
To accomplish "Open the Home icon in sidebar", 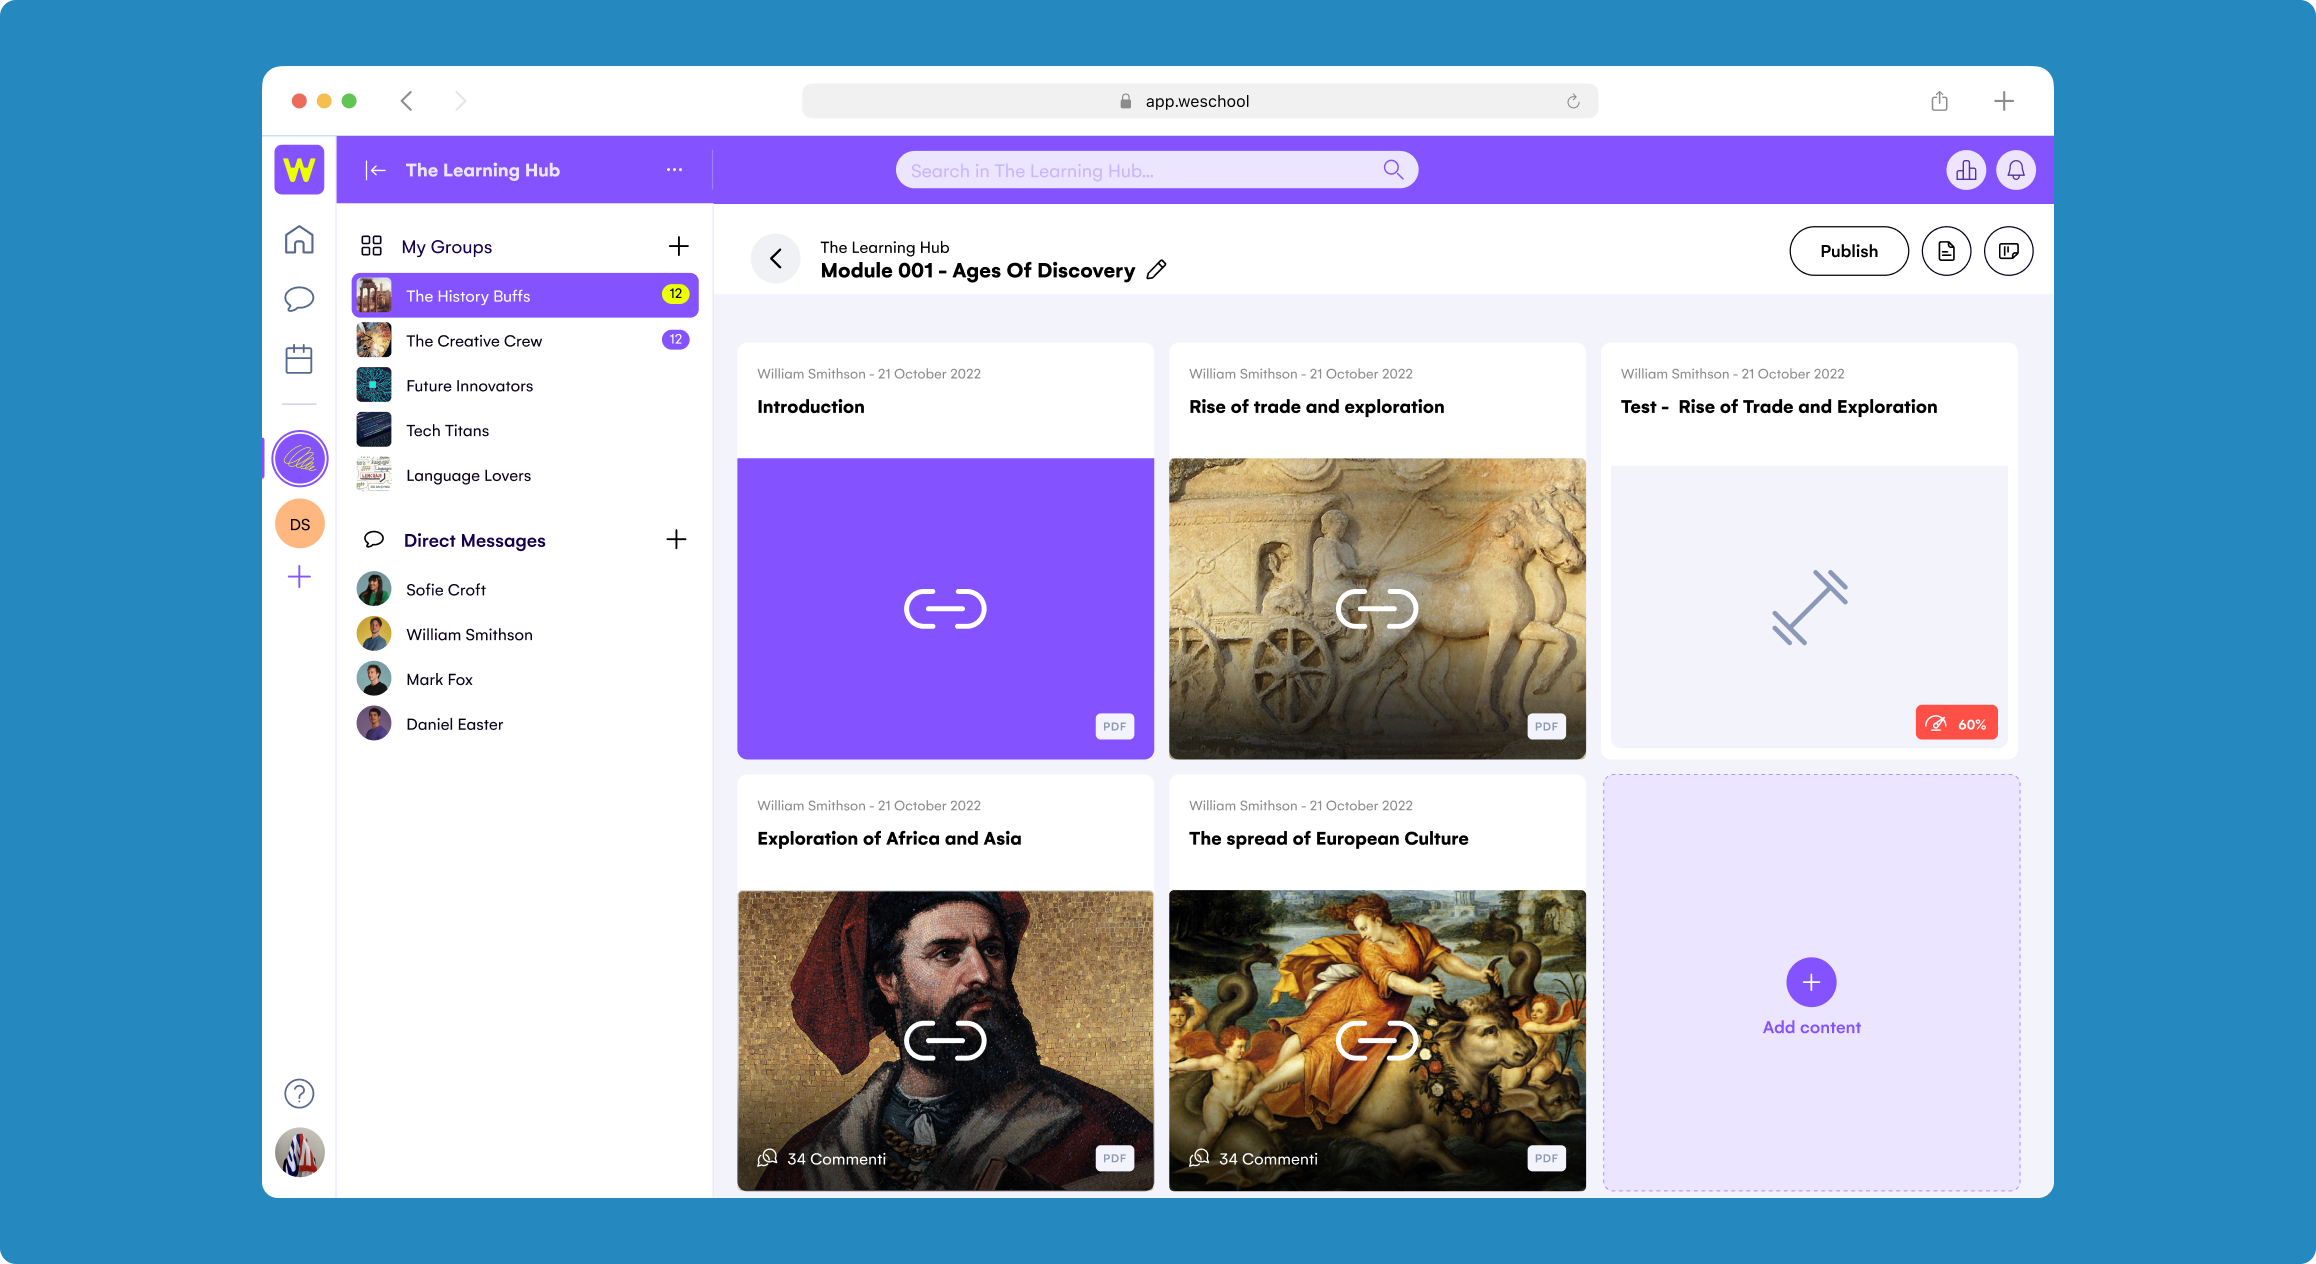I will click(299, 240).
